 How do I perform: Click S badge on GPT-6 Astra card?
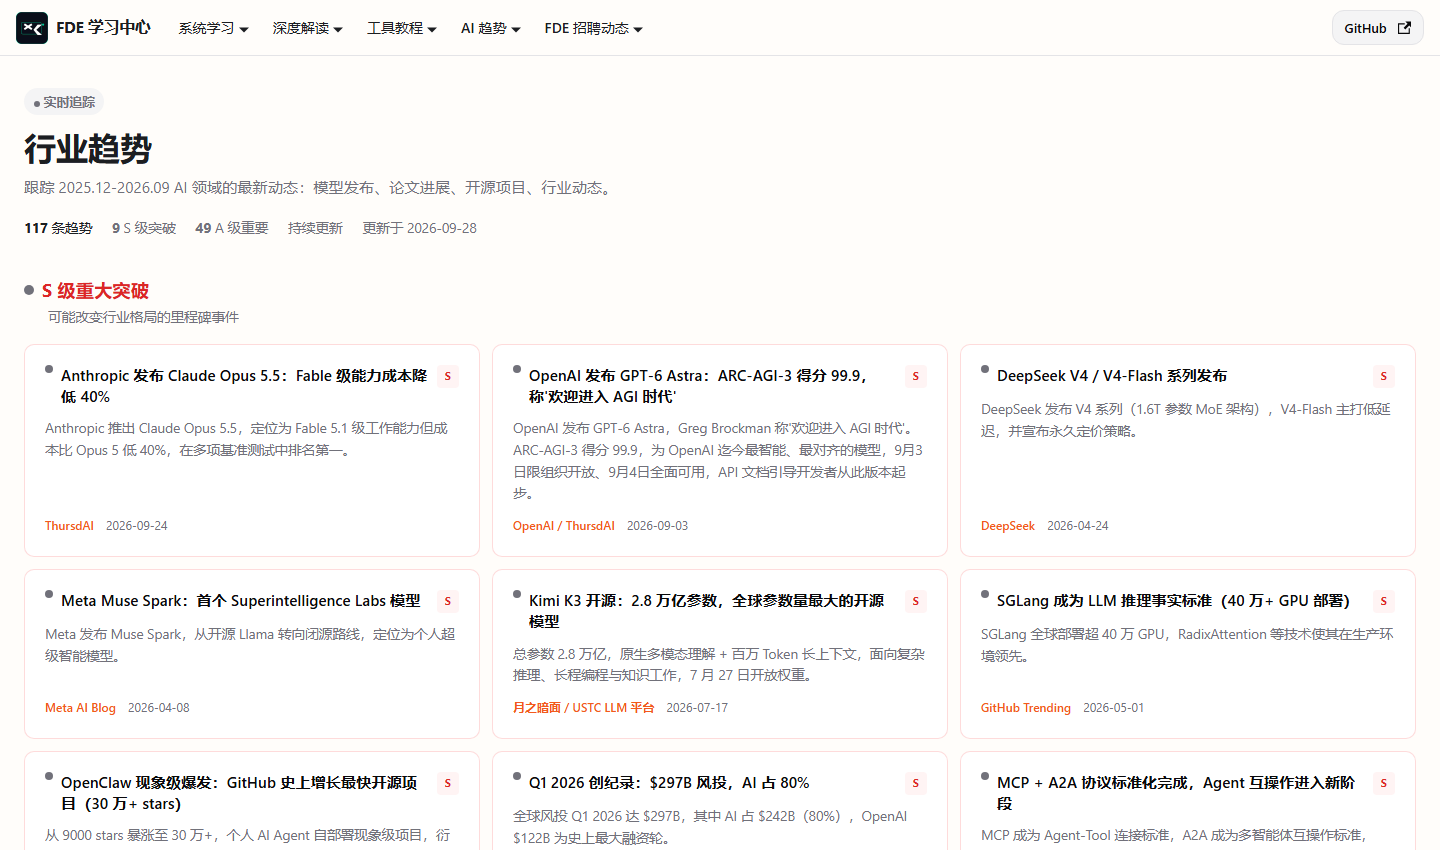click(x=916, y=376)
